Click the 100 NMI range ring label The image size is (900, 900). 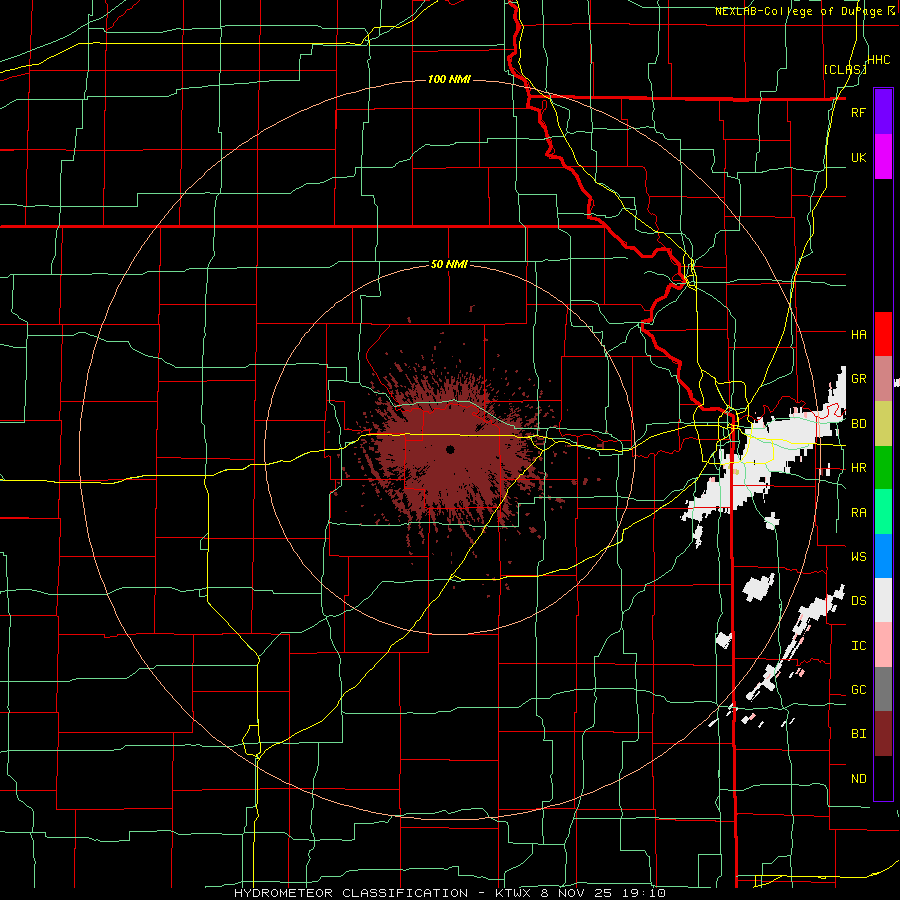[x=449, y=79]
